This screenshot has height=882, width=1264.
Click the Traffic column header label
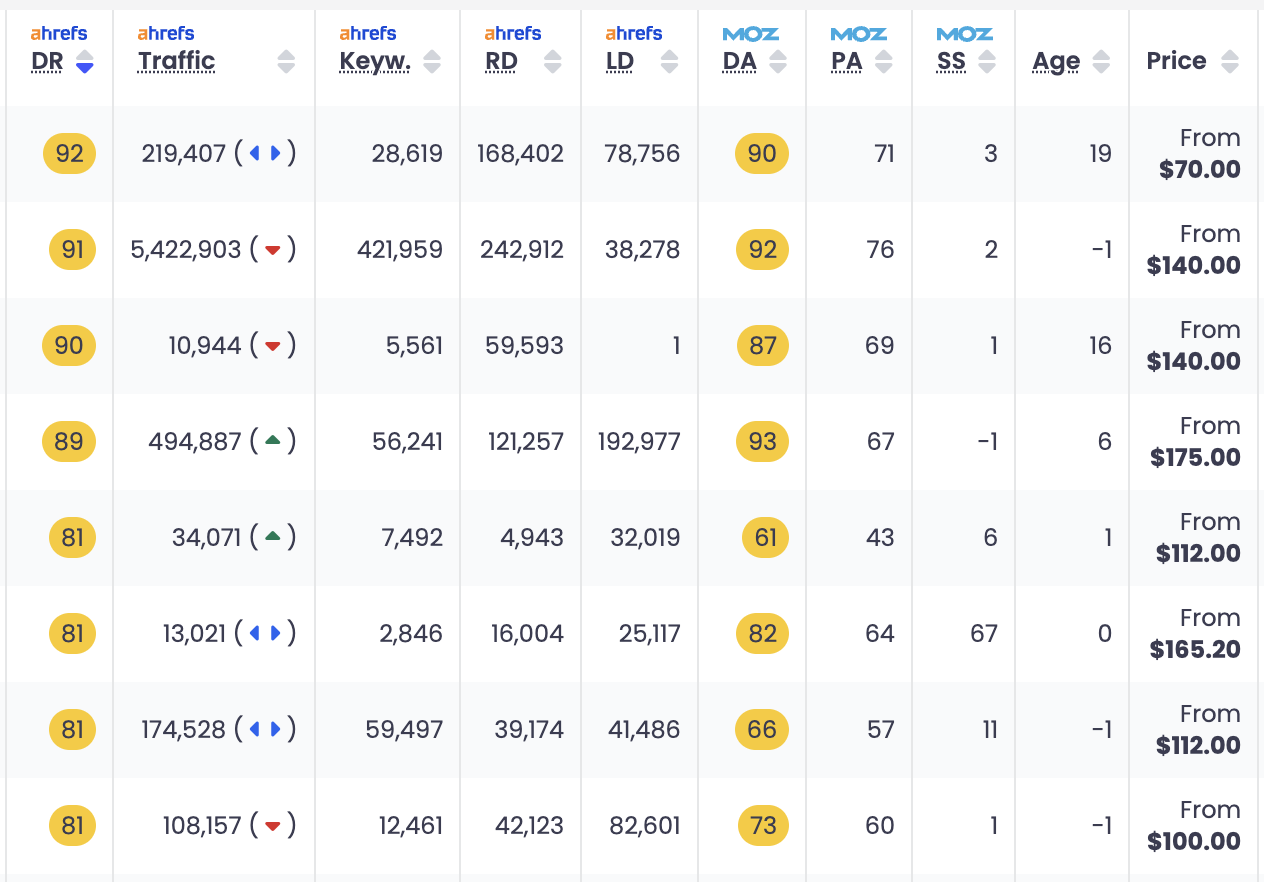(x=177, y=61)
